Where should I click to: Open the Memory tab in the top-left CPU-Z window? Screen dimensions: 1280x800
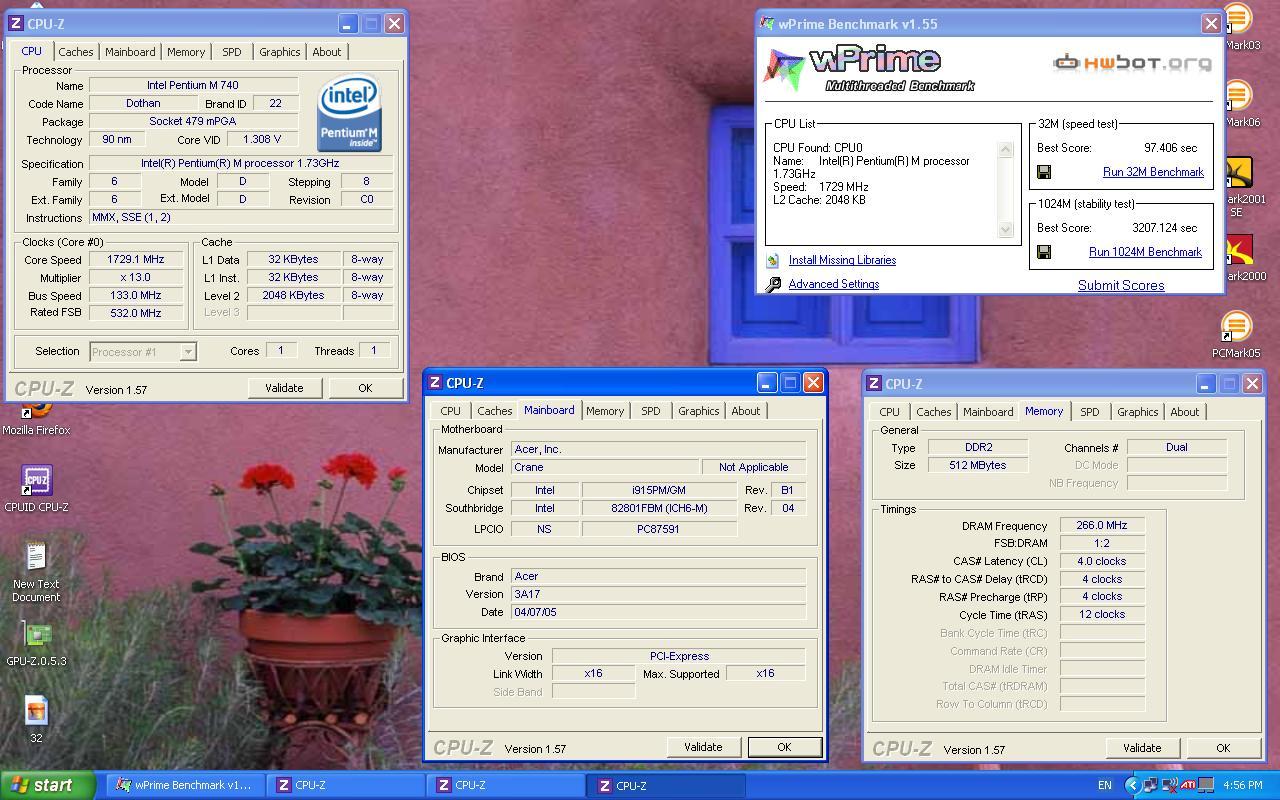[x=186, y=52]
